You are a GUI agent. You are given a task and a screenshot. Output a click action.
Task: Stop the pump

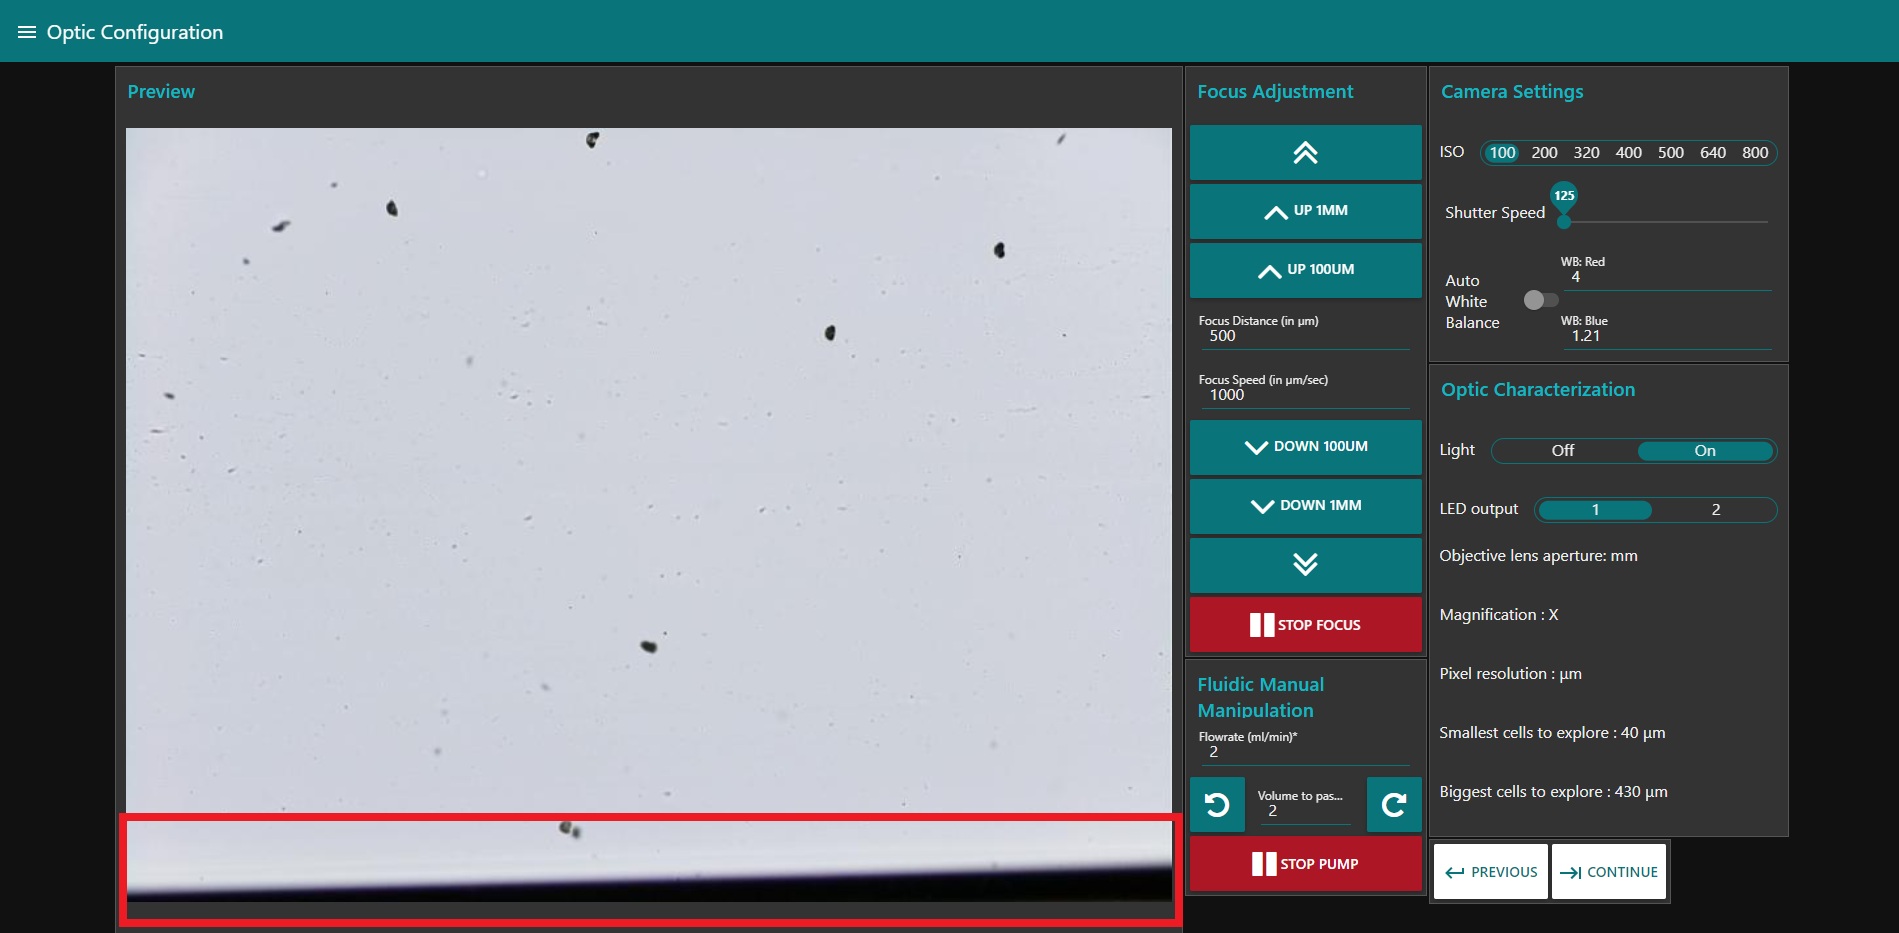(x=1305, y=864)
